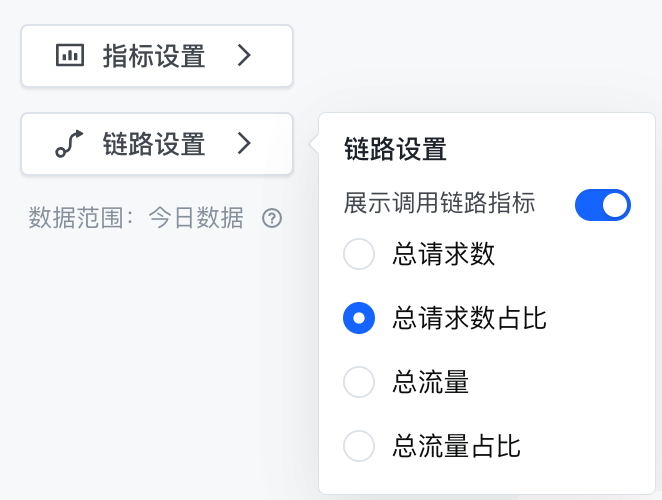The width and height of the screenshot is (662, 500).
Task: Click the 总流量占比 option label
Action: pos(457,445)
